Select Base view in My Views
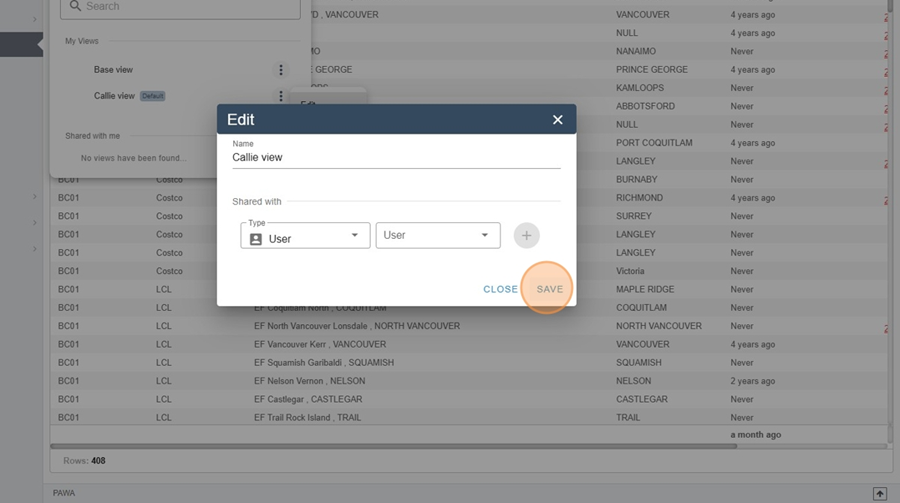This screenshot has height=503, width=900. (x=113, y=69)
